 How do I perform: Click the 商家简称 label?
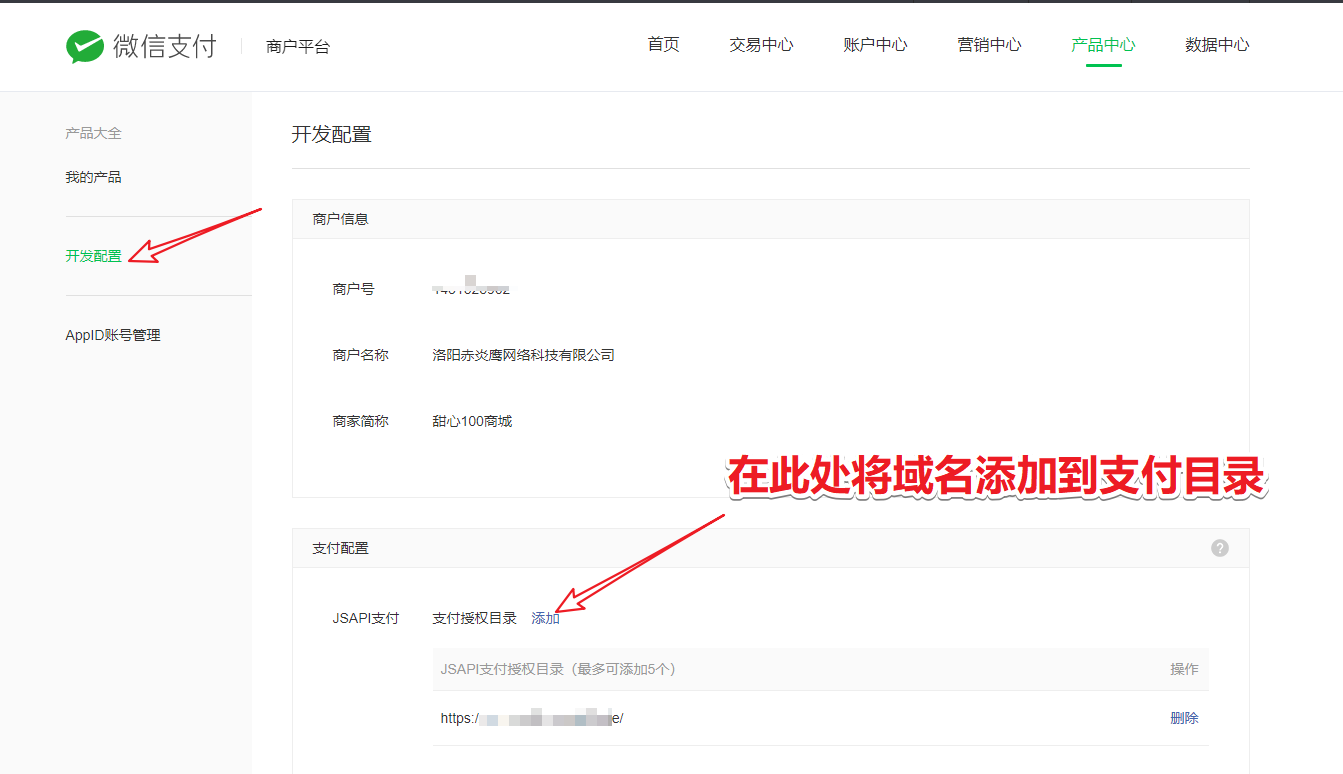pos(361,421)
